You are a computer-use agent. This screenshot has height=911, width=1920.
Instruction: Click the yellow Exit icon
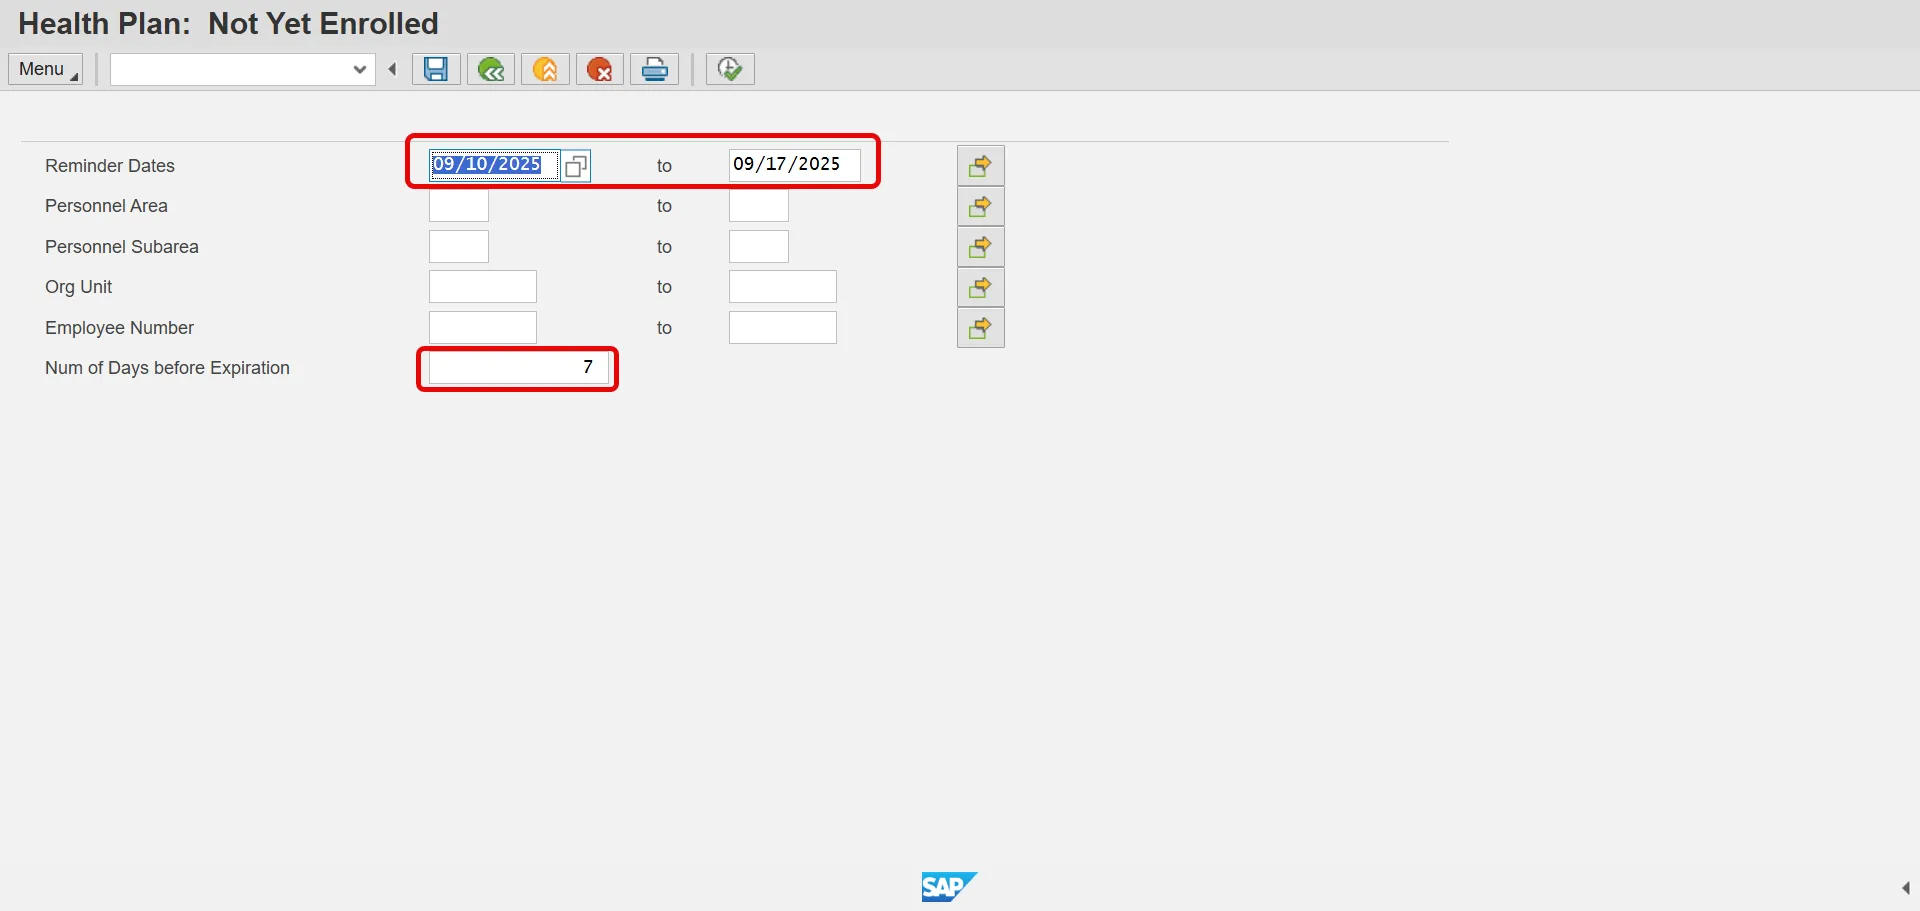coord(545,69)
